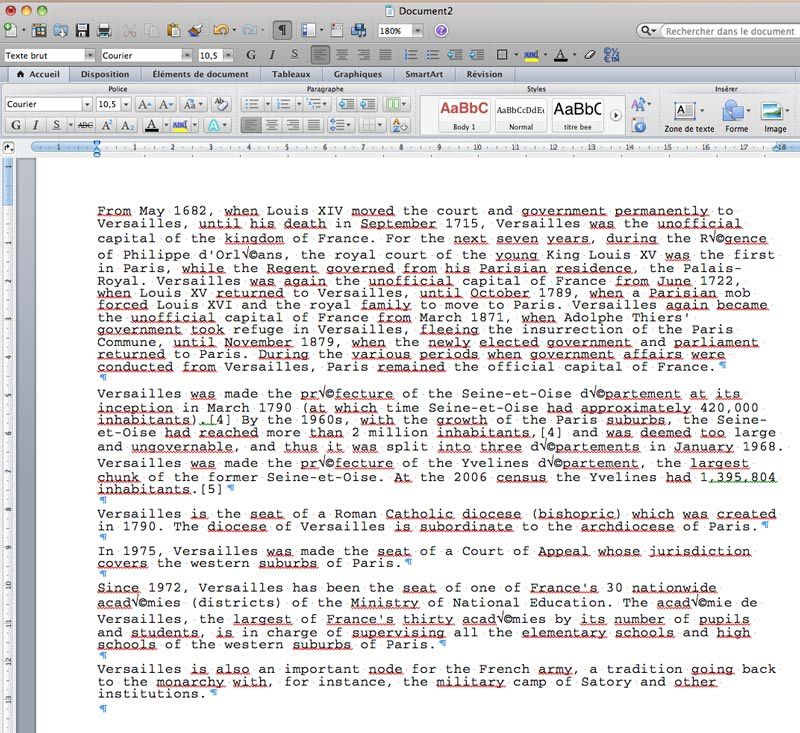The height and width of the screenshot is (733, 800).
Task: Toggle bold (G) in the ribbon
Action: [14, 125]
